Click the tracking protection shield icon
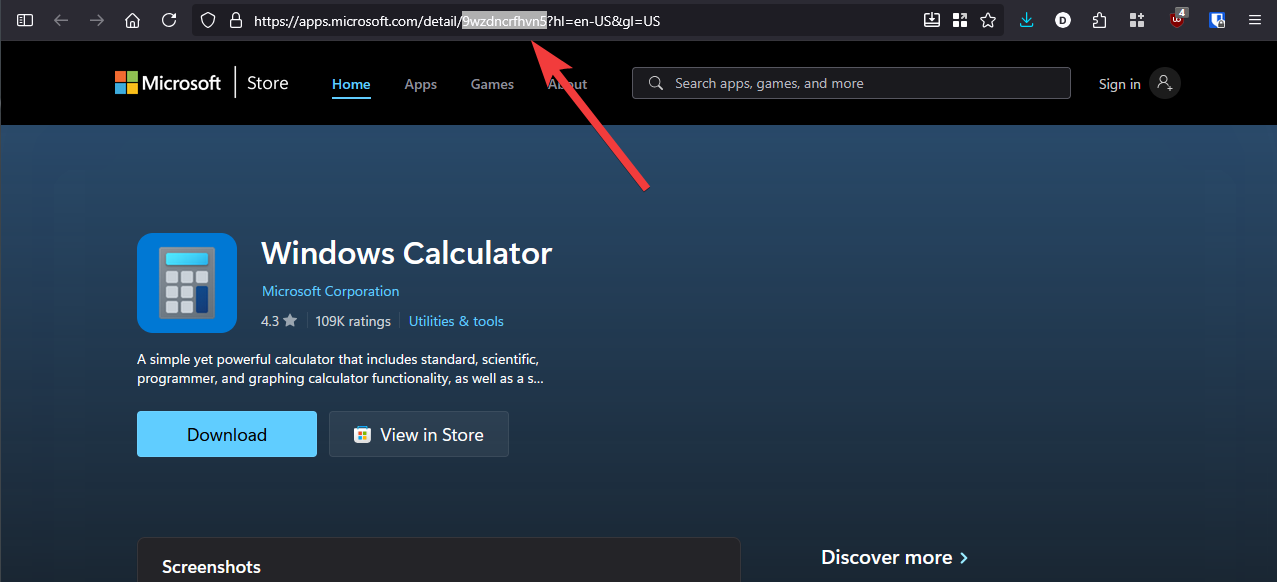 pyautogui.click(x=208, y=20)
